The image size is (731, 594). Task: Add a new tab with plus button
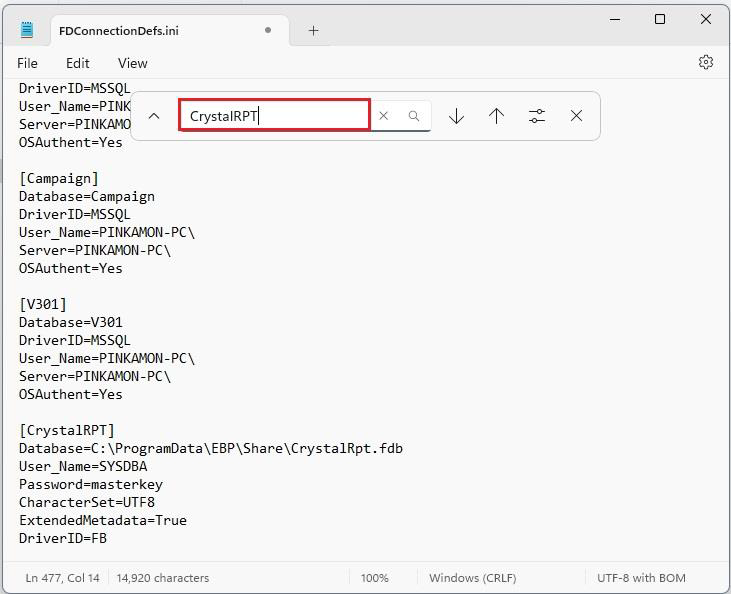click(313, 30)
